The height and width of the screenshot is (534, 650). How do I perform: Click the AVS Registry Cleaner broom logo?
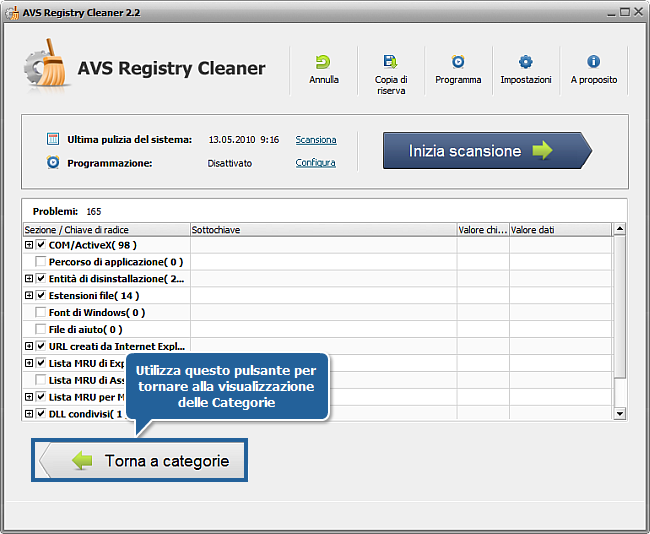[x=45, y=63]
